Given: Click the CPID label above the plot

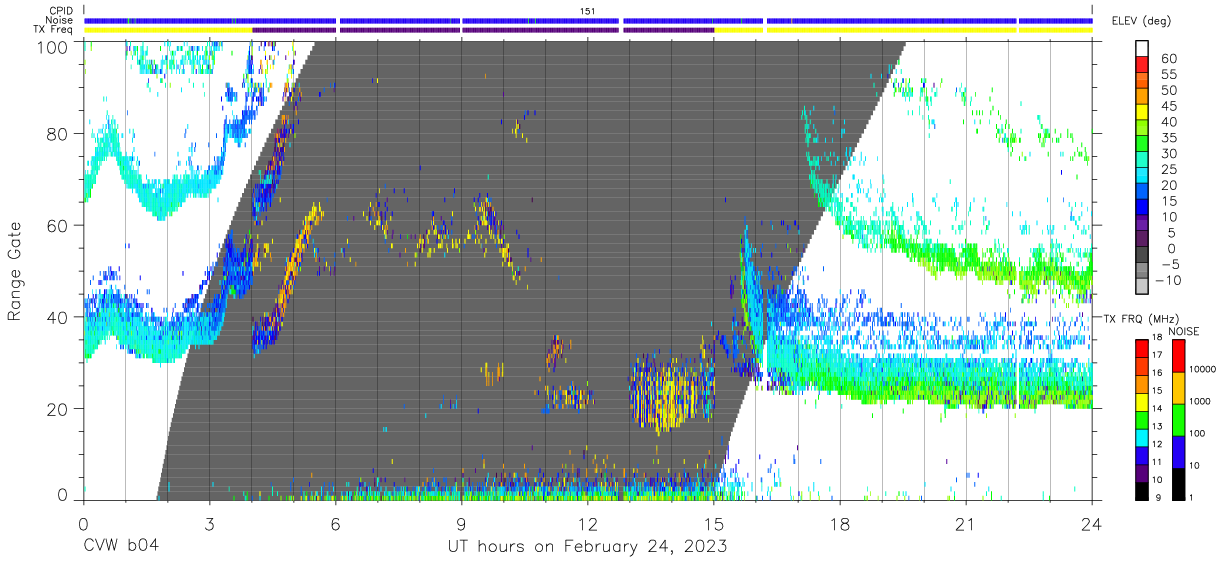Looking at the screenshot, I should (60, 10).
